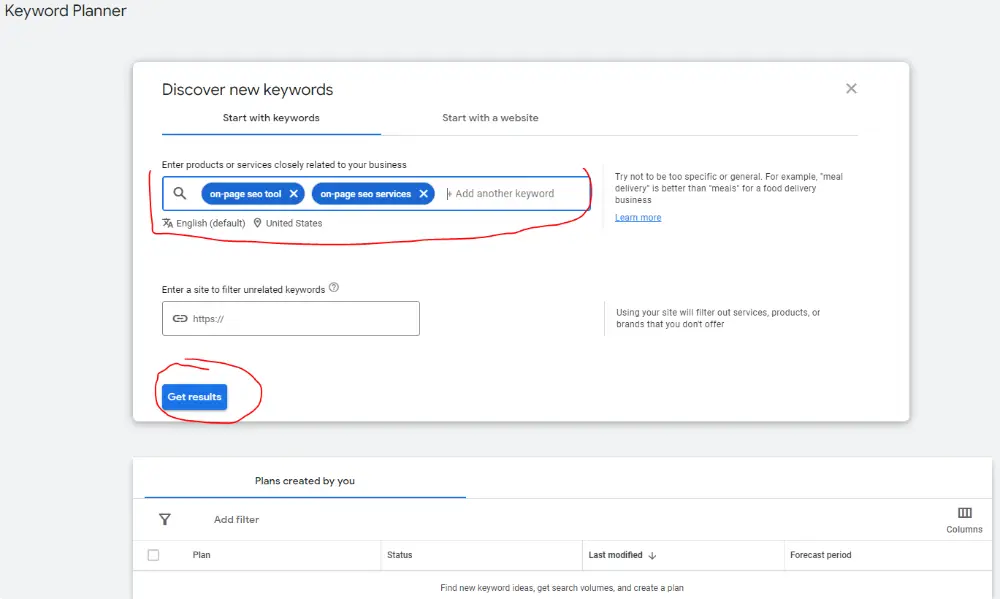Select the Start with keywords tab
Image resolution: width=1000 pixels, height=599 pixels.
[x=271, y=118]
